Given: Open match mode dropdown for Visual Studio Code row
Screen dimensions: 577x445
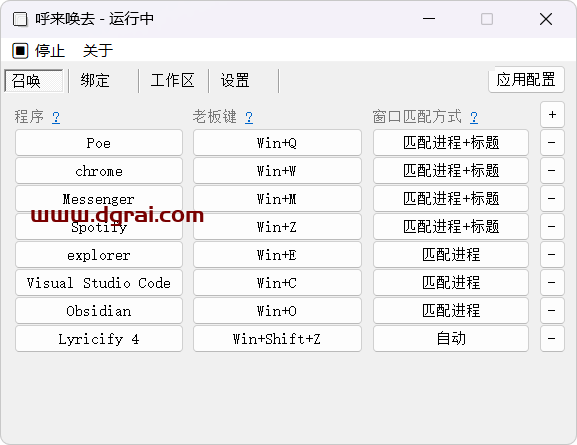Looking at the screenshot, I should point(451,283).
